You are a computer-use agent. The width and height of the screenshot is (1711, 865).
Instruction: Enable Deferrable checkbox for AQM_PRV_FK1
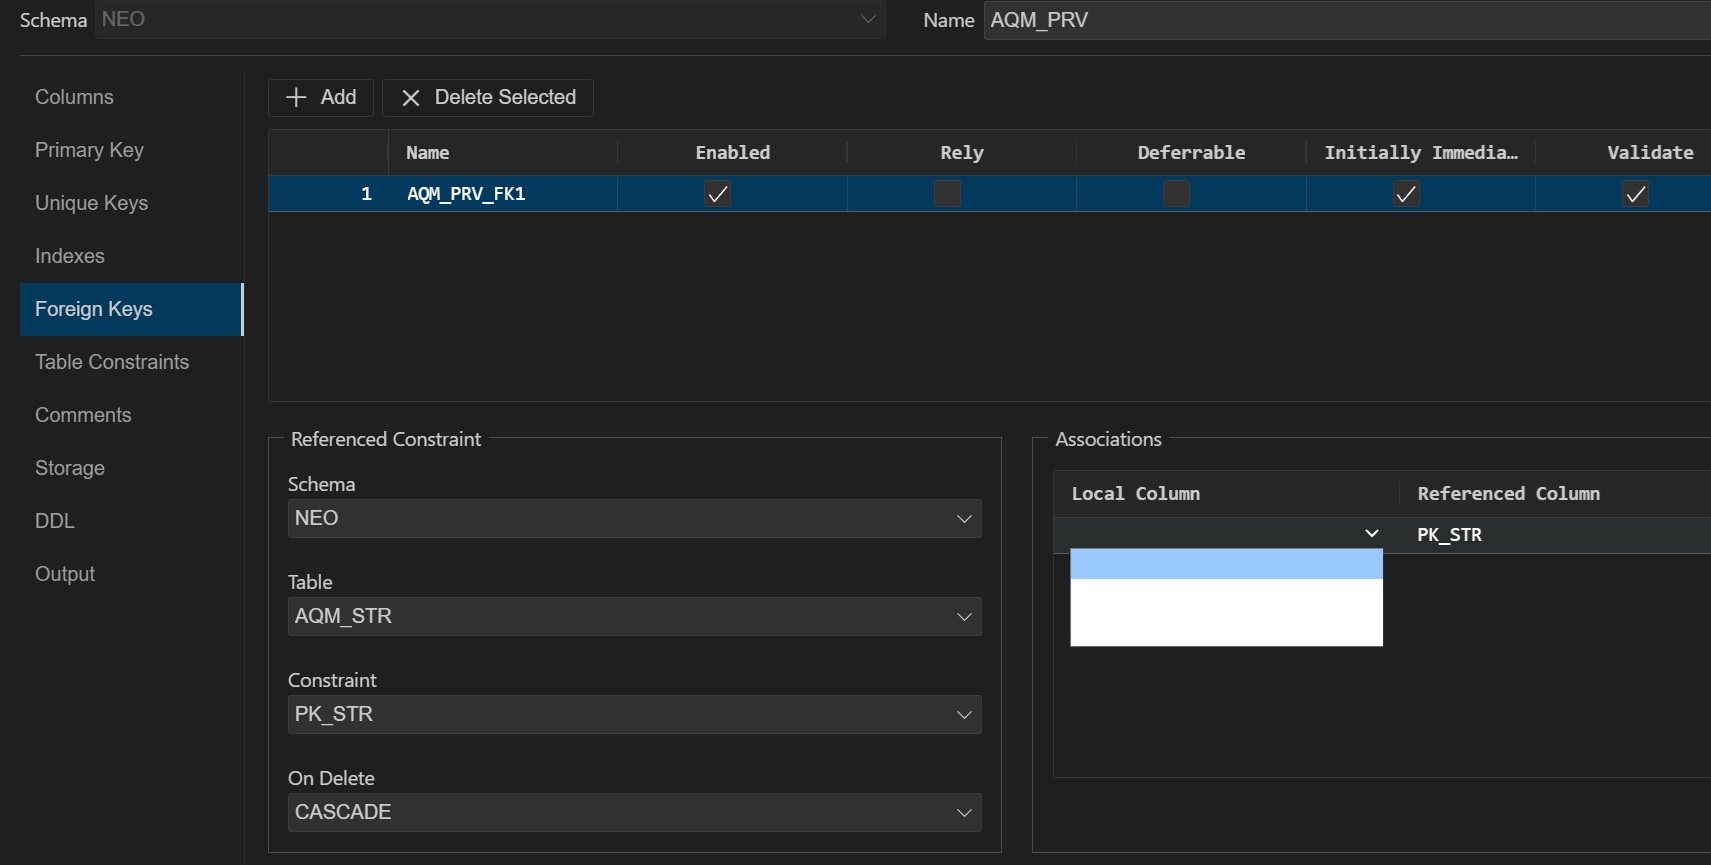[1176, 194]
